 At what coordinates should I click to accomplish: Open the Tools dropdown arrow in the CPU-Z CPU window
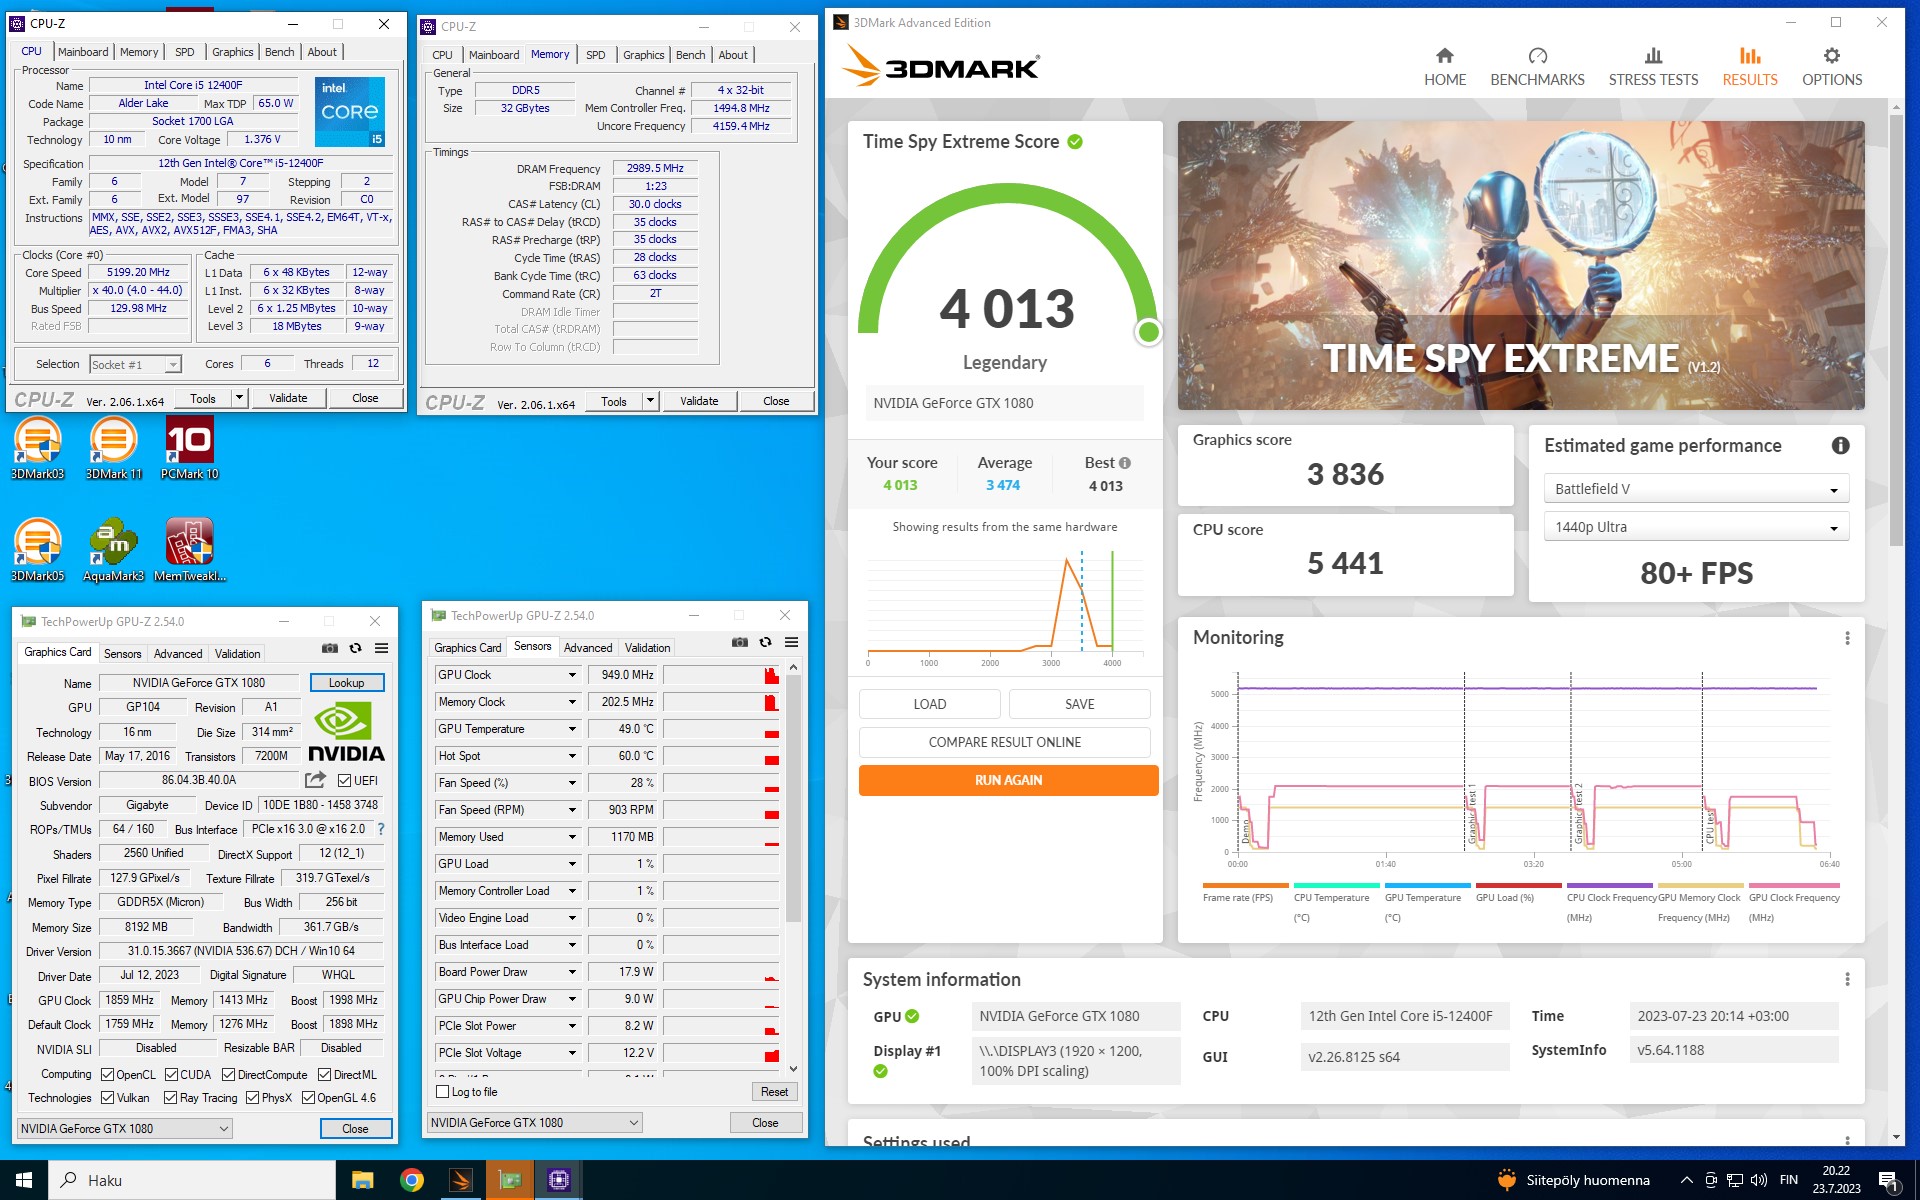tap(239, 398)
